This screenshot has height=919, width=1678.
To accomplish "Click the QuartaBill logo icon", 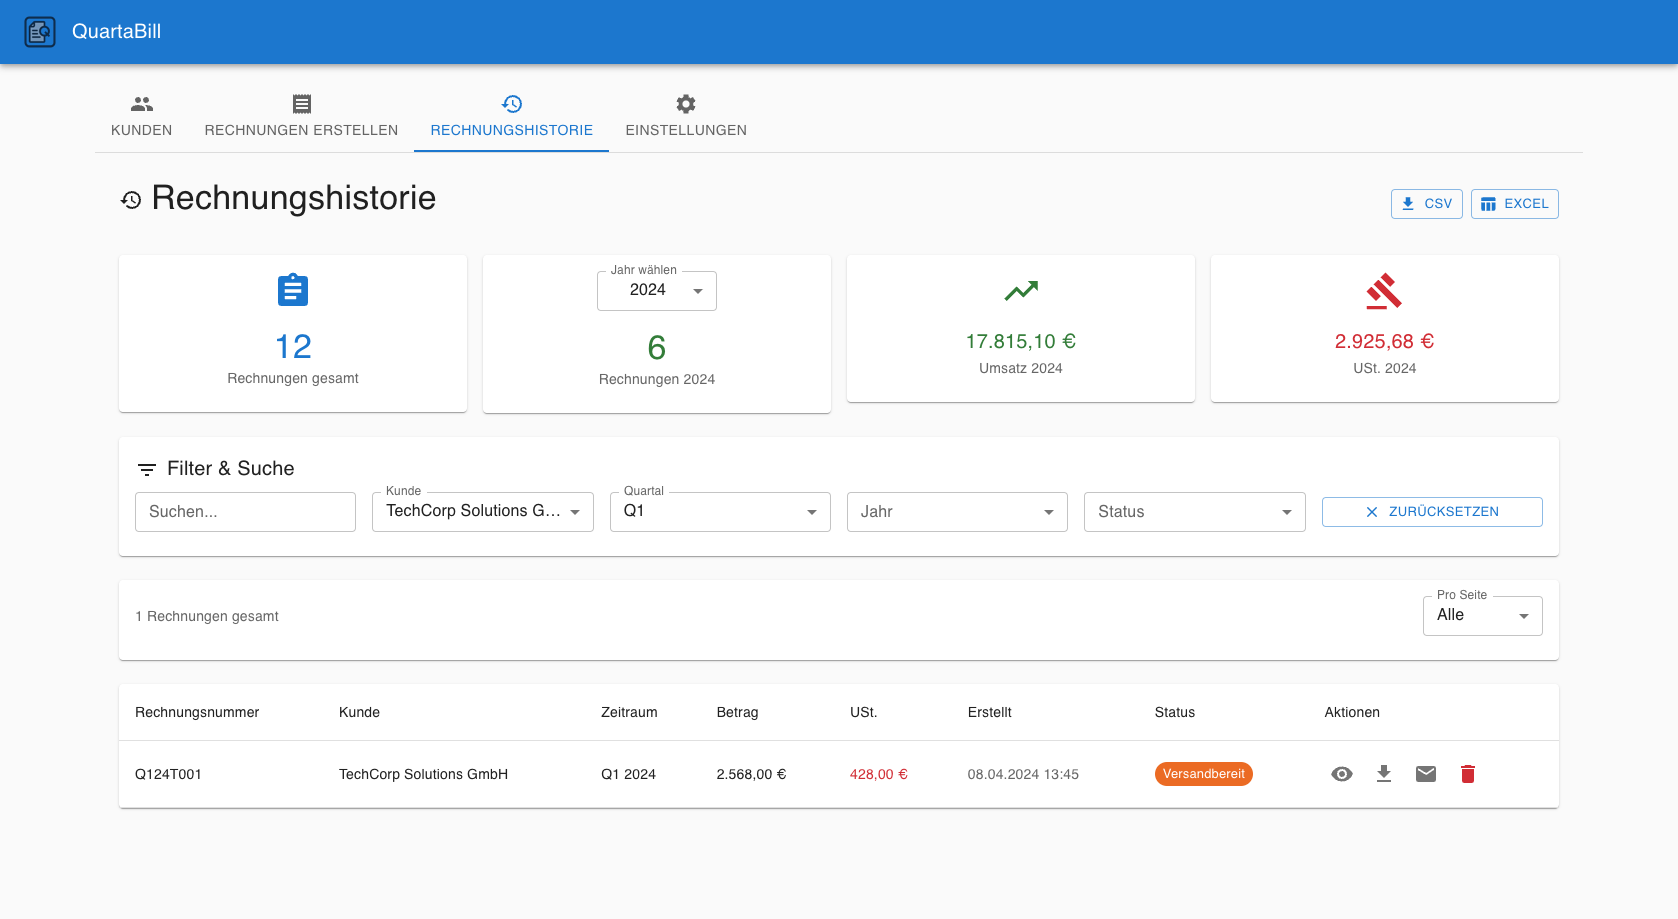I will click(x=40, y=31).
